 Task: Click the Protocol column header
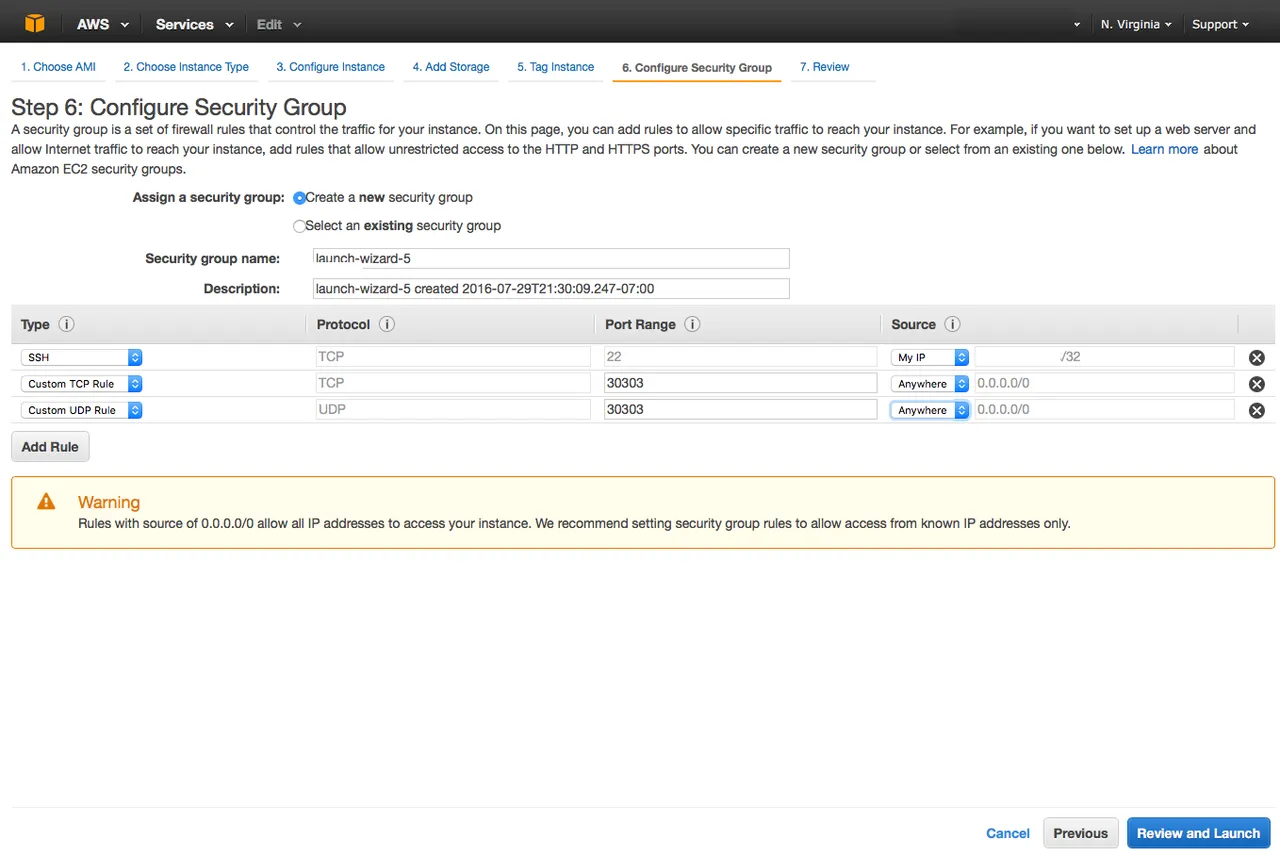343,325
